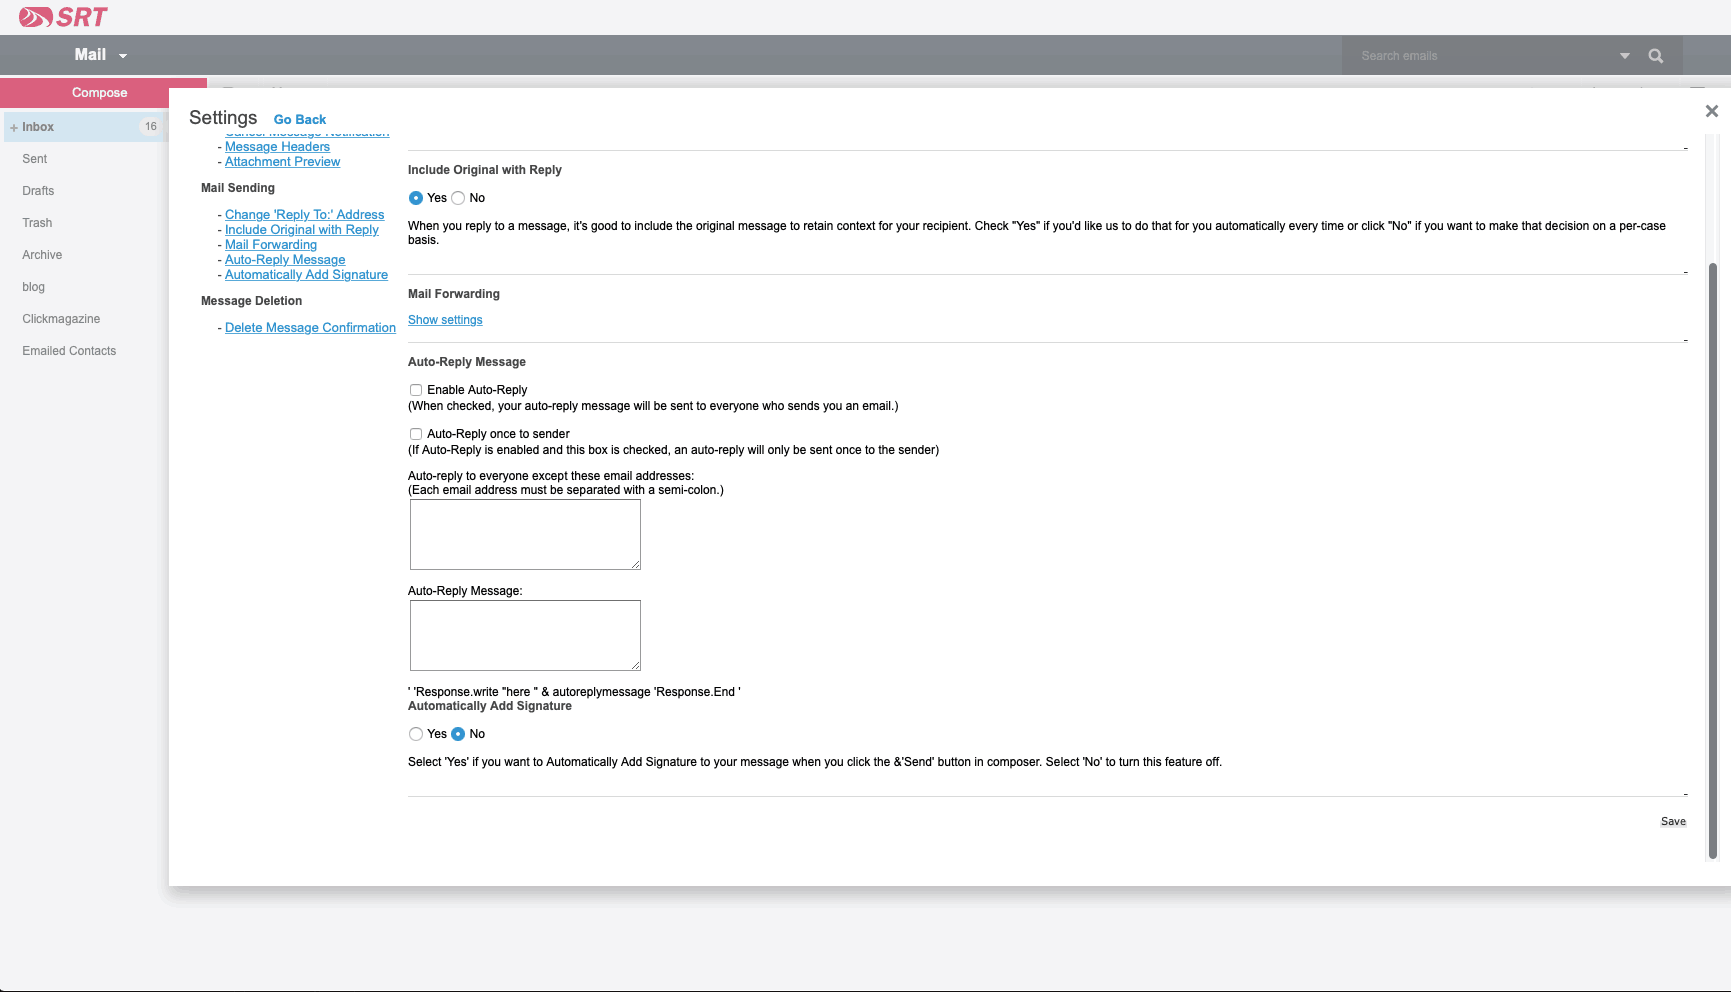
Task: Open the Trash folder
Action: click(37, 222)
